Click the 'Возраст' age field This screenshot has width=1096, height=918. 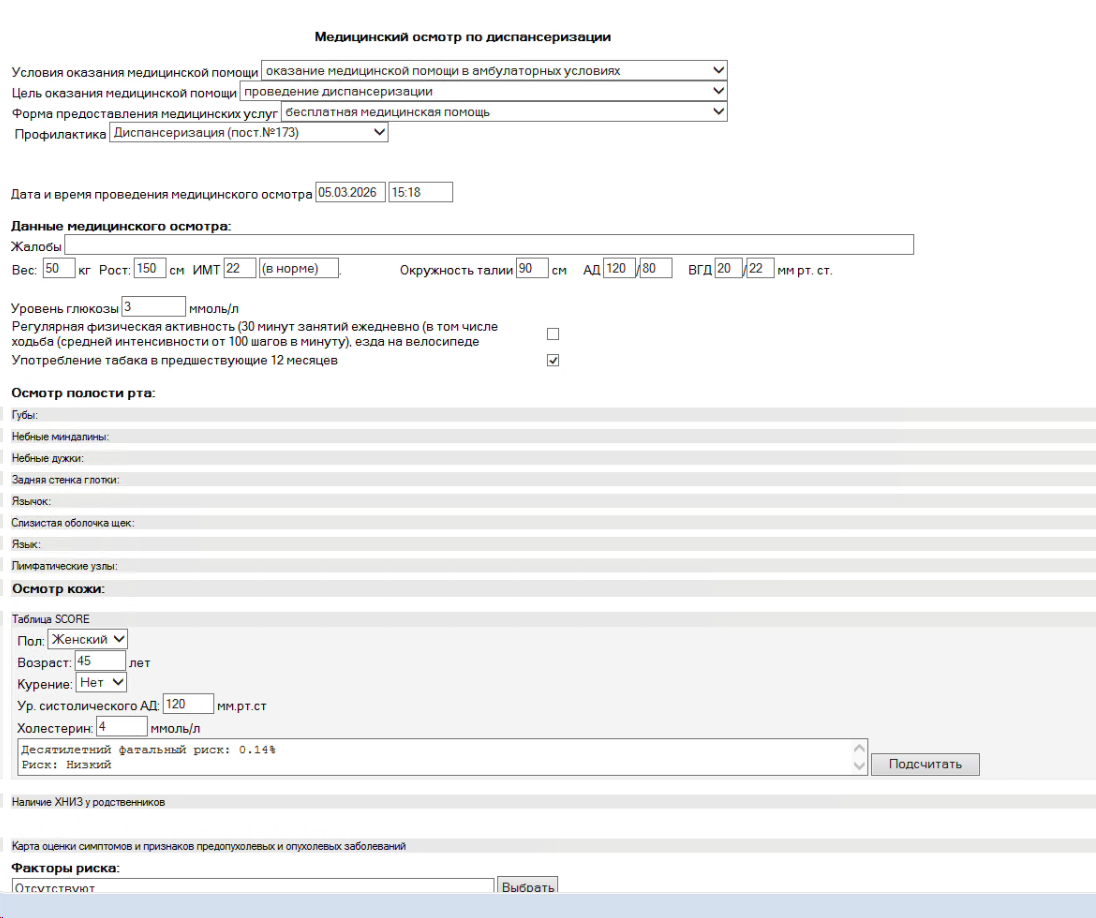100,661
